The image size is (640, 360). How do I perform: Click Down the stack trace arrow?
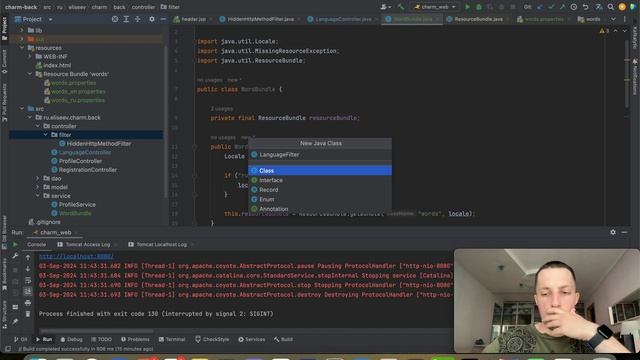click(x=28, y=269)
